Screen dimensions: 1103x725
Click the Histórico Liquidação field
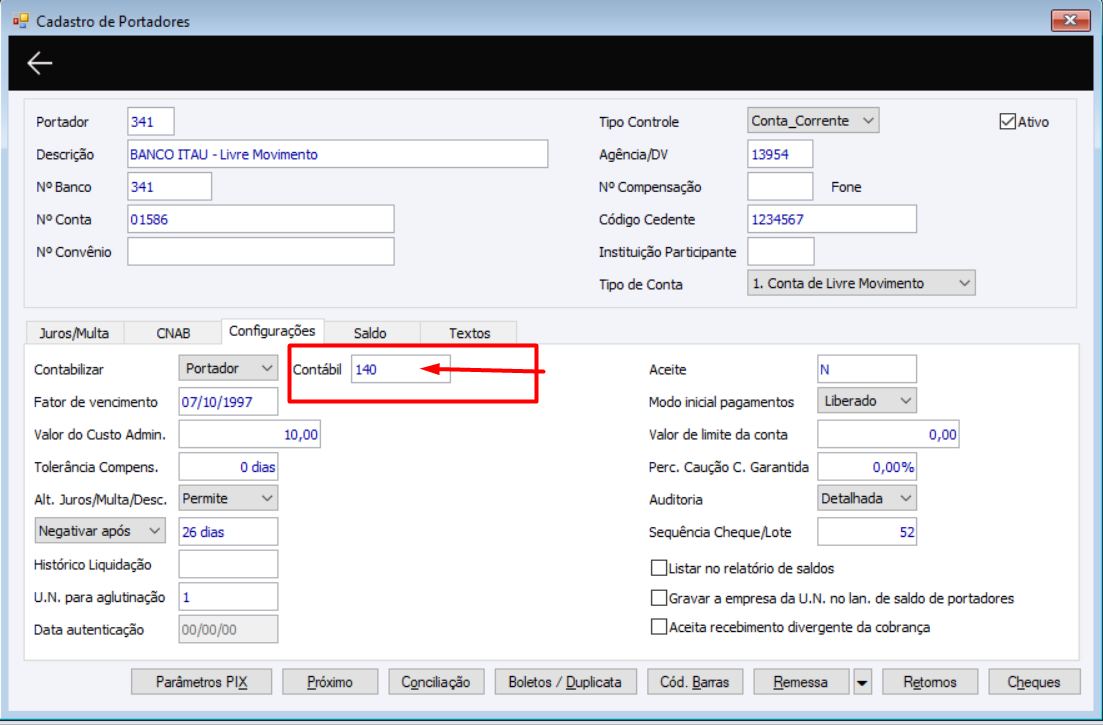click(228, 564)
